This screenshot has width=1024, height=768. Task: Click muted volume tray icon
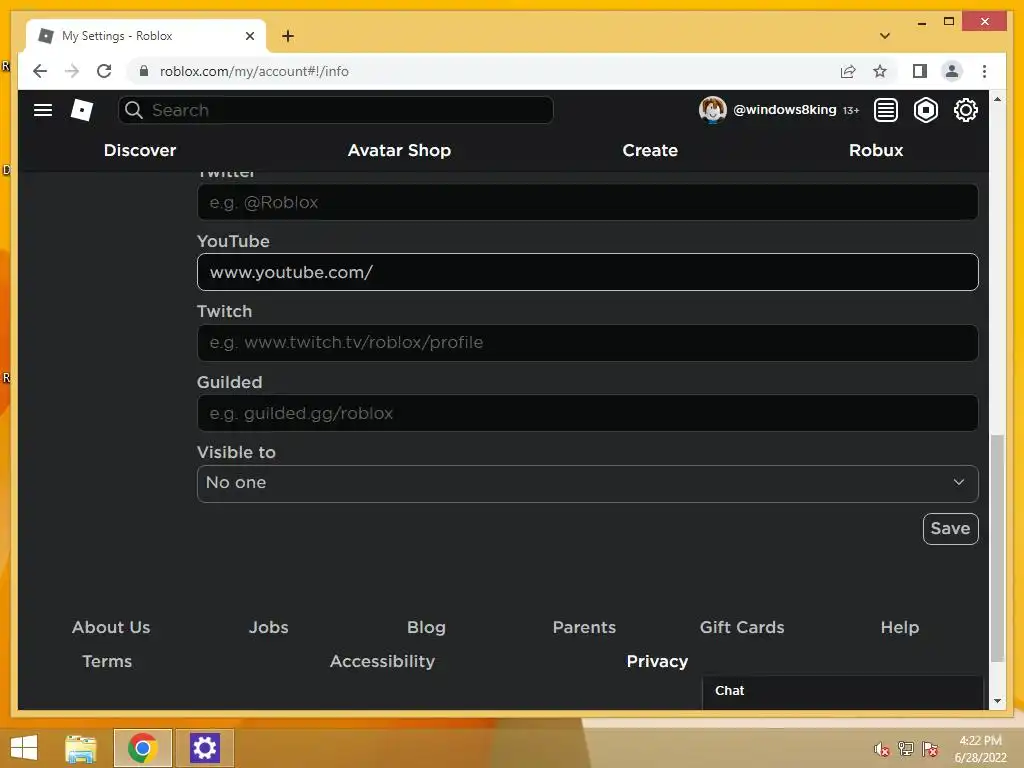click(881, 749)
